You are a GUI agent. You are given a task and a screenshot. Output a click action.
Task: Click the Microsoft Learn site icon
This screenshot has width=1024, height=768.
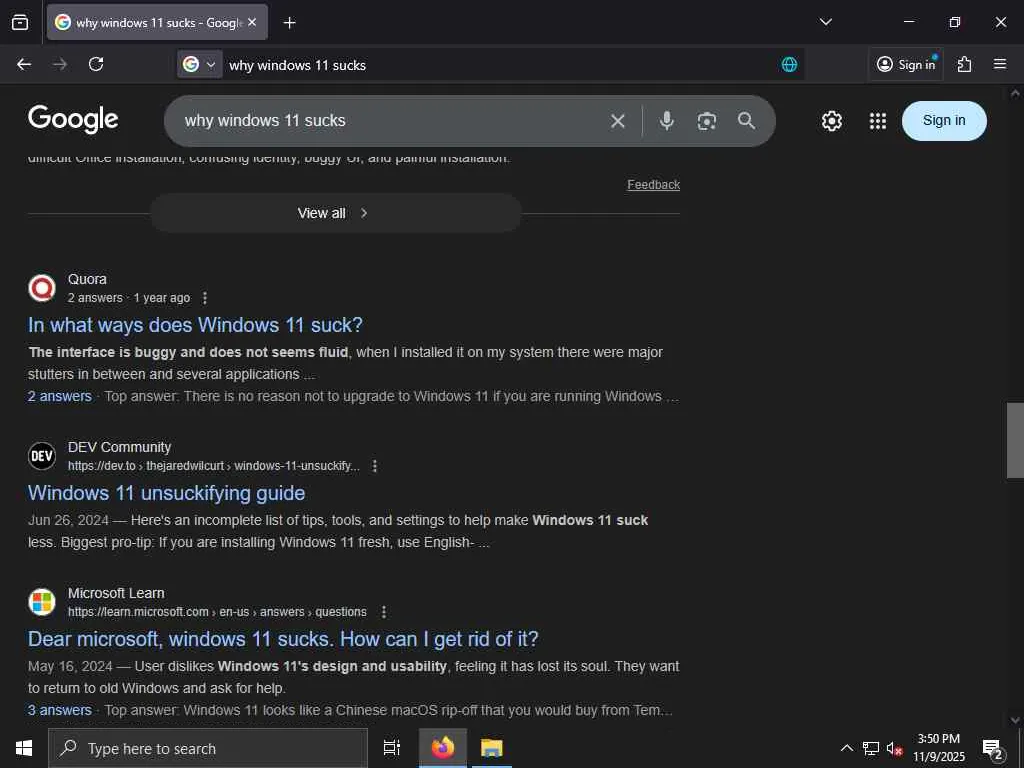42,602
